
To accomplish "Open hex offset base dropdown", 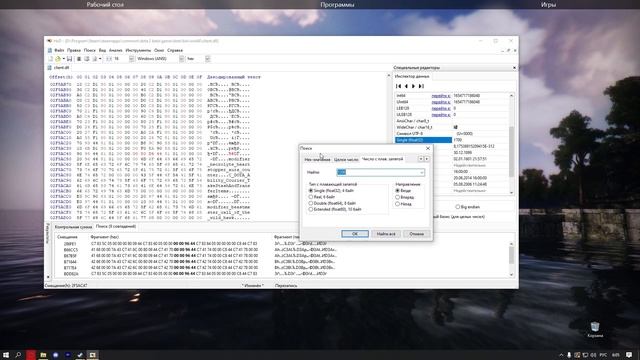I will click(x=207, y=59).
